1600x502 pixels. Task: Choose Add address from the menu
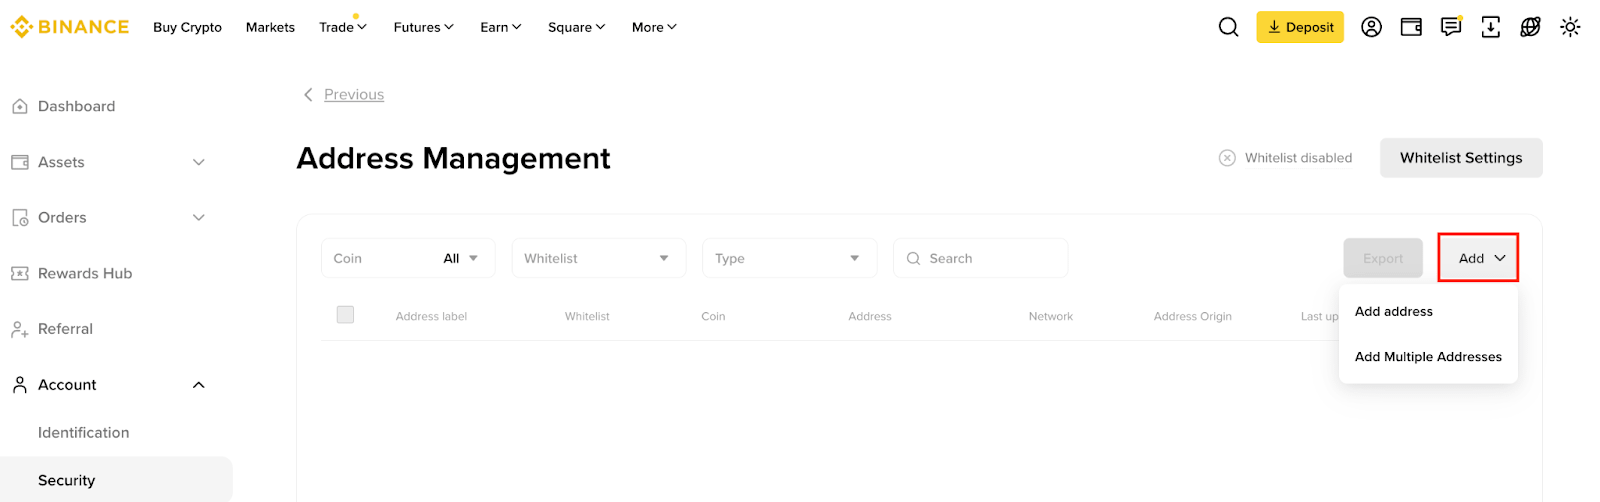pos(1394,311)
